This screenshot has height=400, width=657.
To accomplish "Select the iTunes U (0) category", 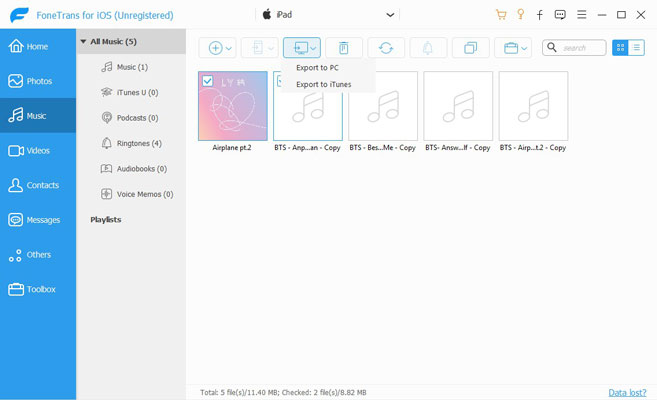I will [131, 93].
